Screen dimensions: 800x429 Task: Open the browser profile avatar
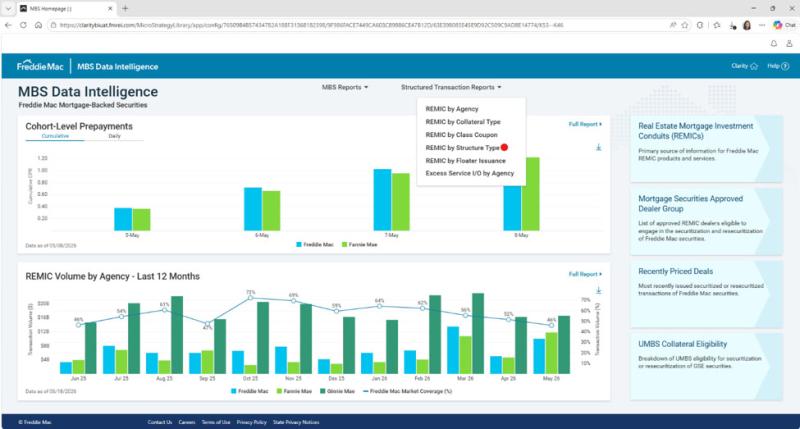click(x=747, y=25)
